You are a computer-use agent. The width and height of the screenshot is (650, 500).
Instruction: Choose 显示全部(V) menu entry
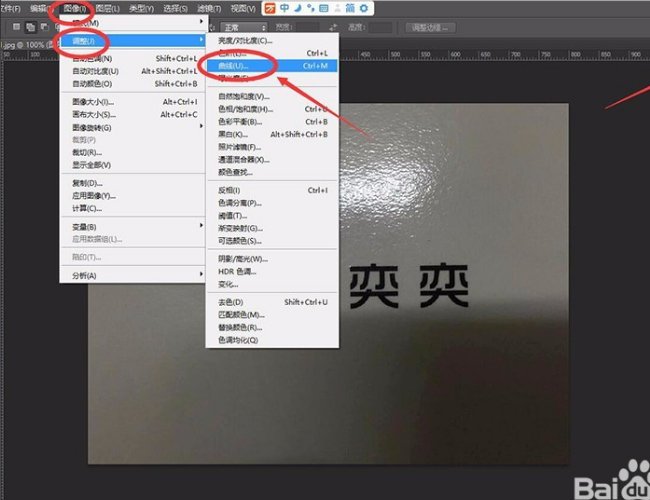pos(133,165)
